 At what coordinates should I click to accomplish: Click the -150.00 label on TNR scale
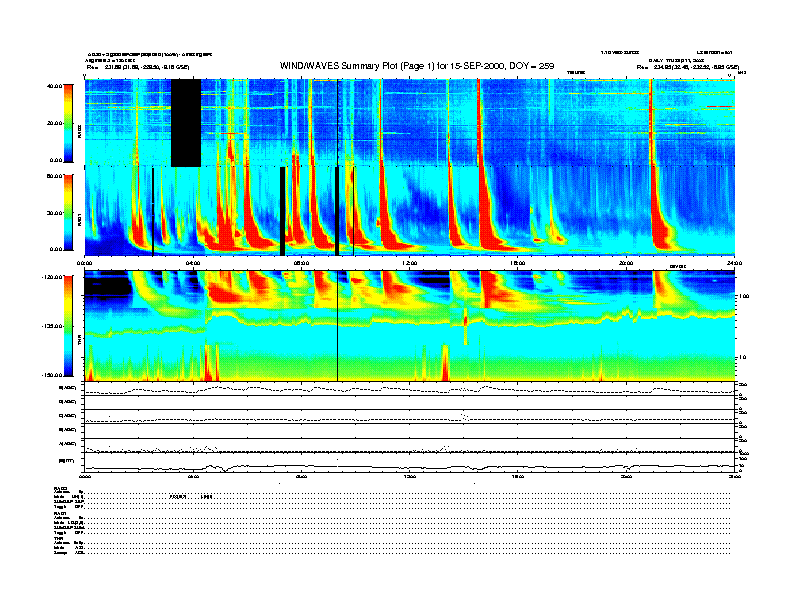click(x=52, y=375)
